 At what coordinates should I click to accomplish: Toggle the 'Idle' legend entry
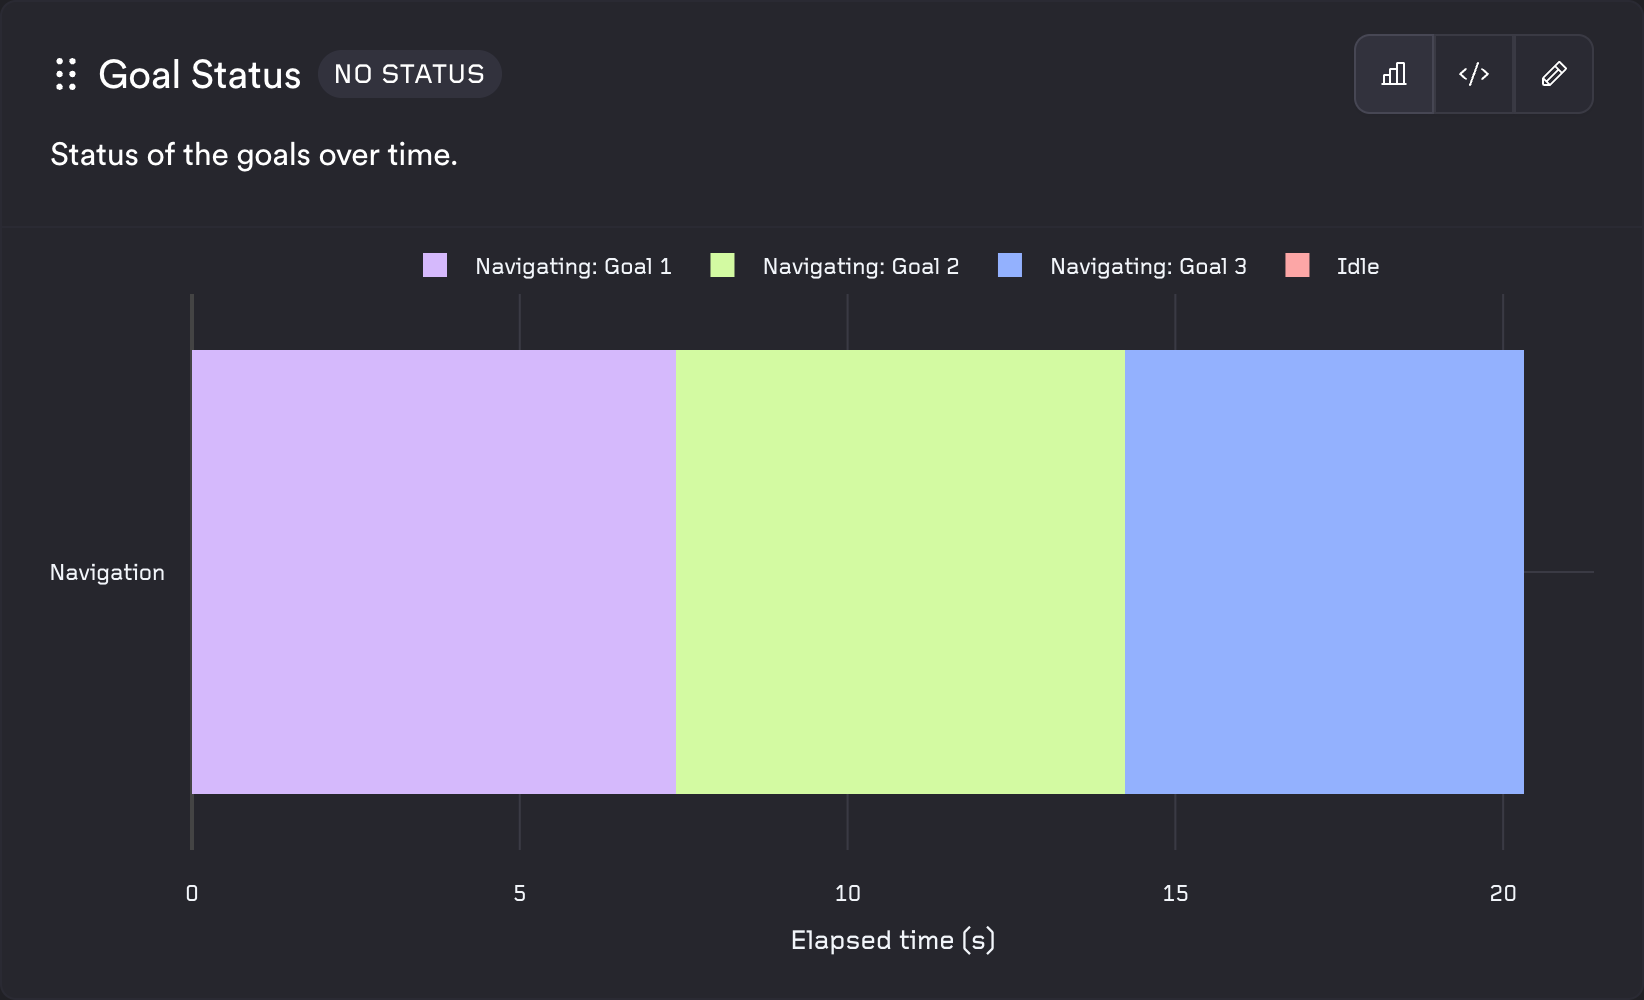pyautogui.click(x=1357, y=266)
